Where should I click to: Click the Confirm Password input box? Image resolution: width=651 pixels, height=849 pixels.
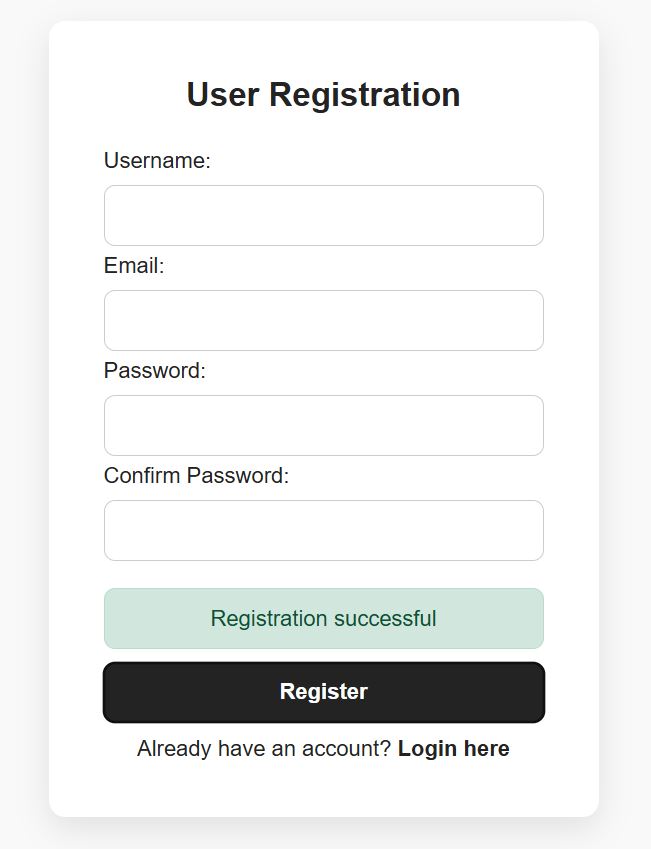323,530
